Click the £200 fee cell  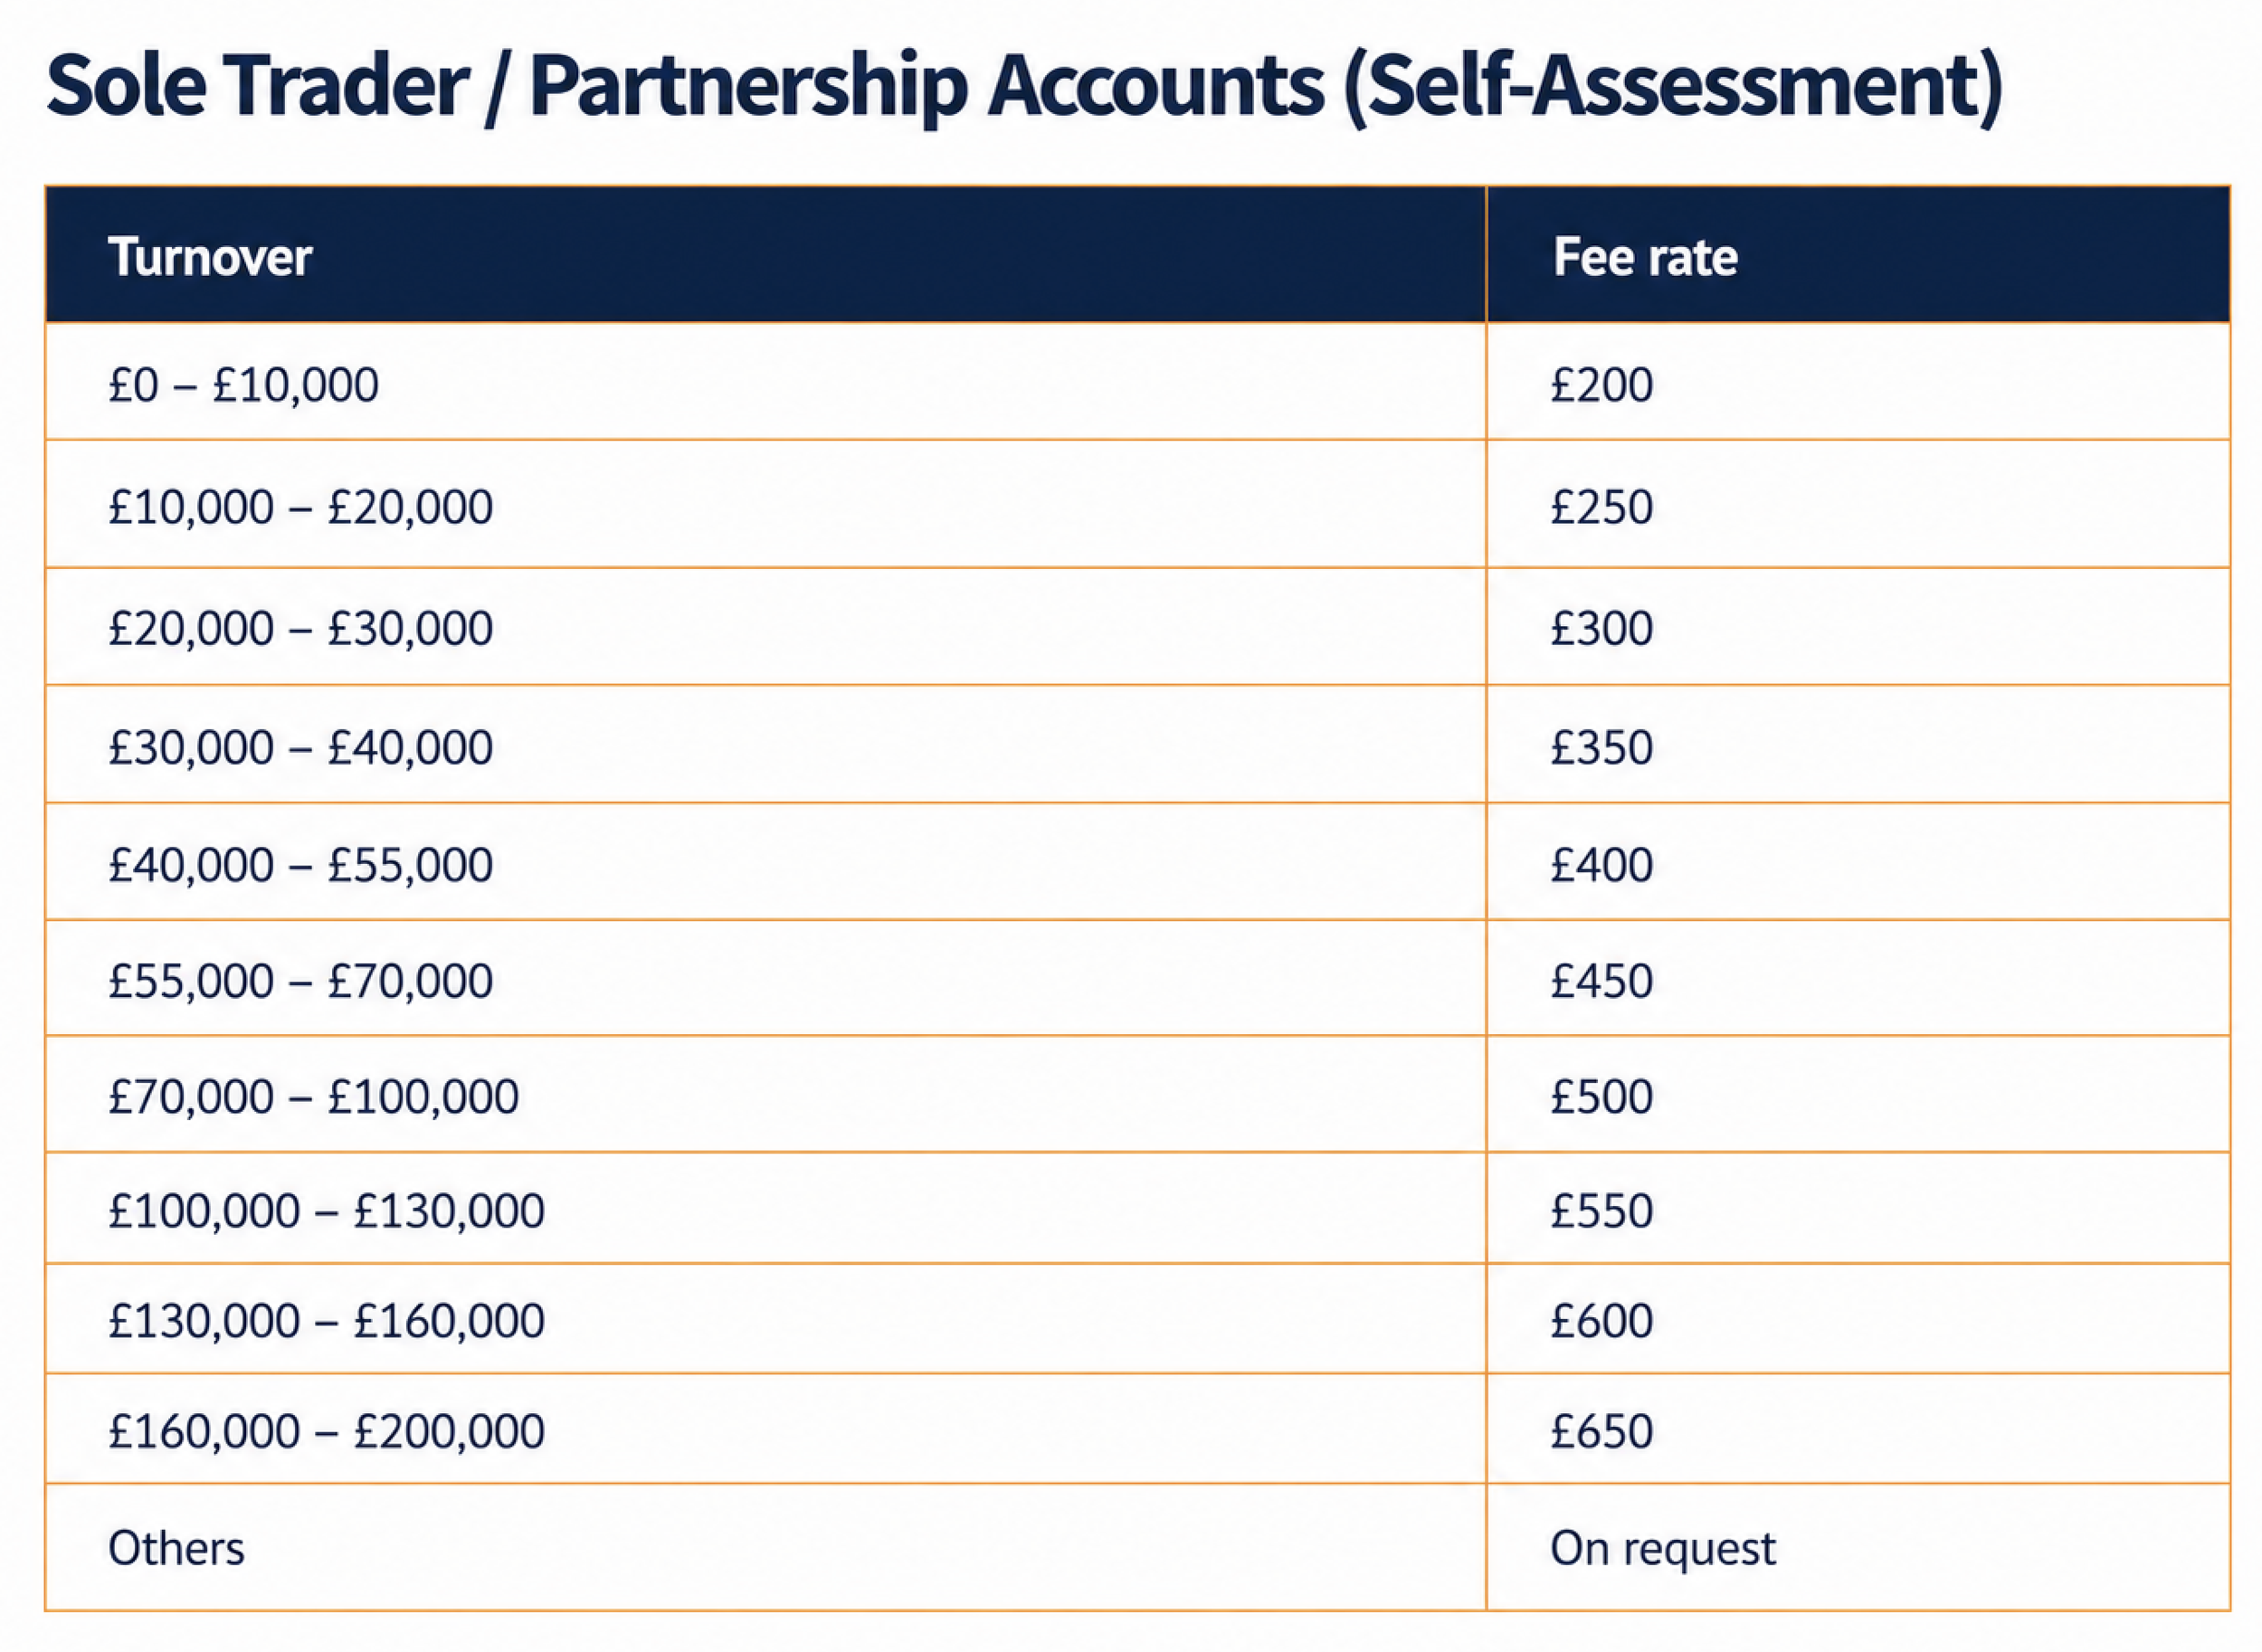coord(1858,382)
